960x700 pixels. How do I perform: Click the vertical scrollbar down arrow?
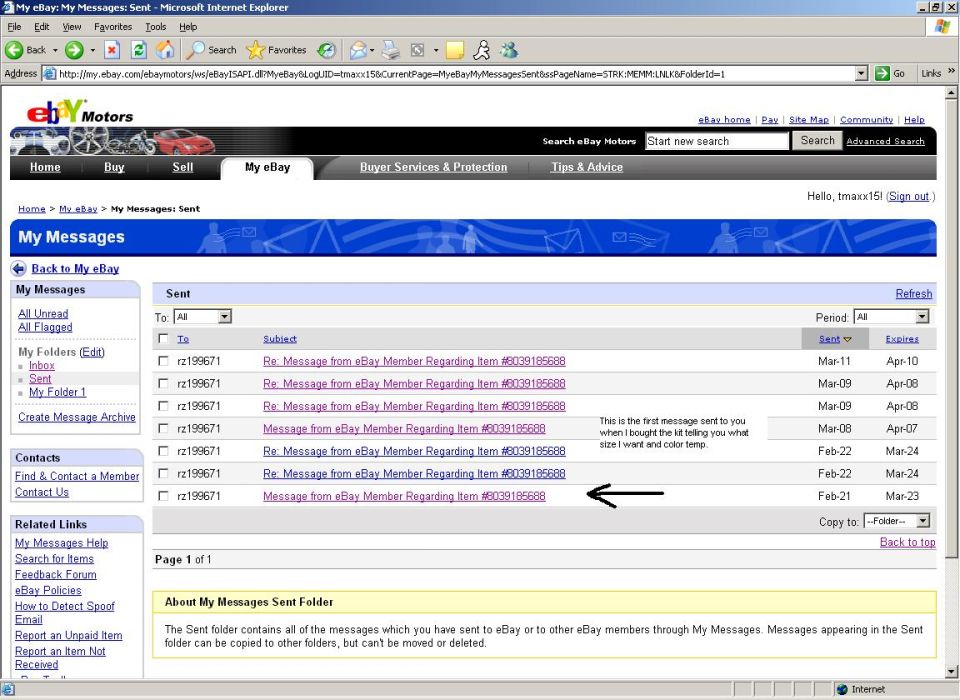click(951, 671)
